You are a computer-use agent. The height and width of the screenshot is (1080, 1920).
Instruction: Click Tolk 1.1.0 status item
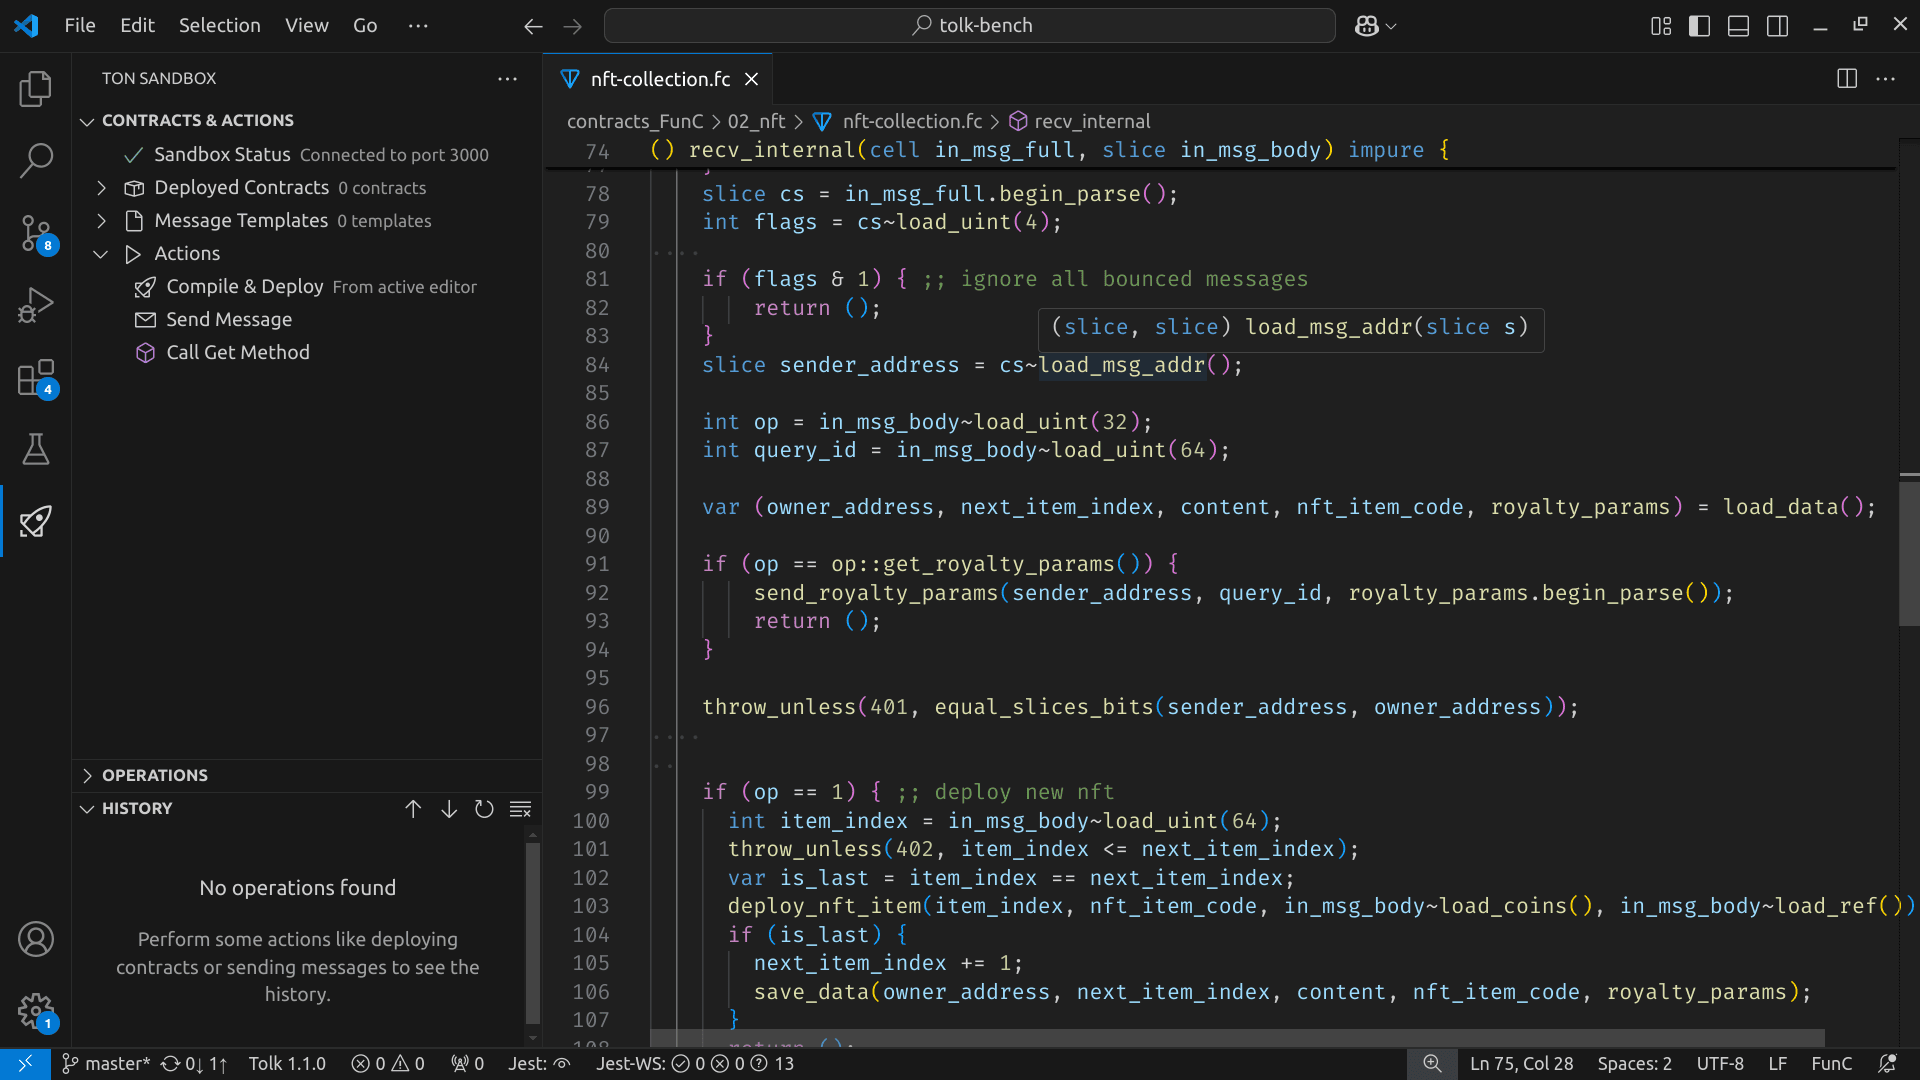(287, 1064)
